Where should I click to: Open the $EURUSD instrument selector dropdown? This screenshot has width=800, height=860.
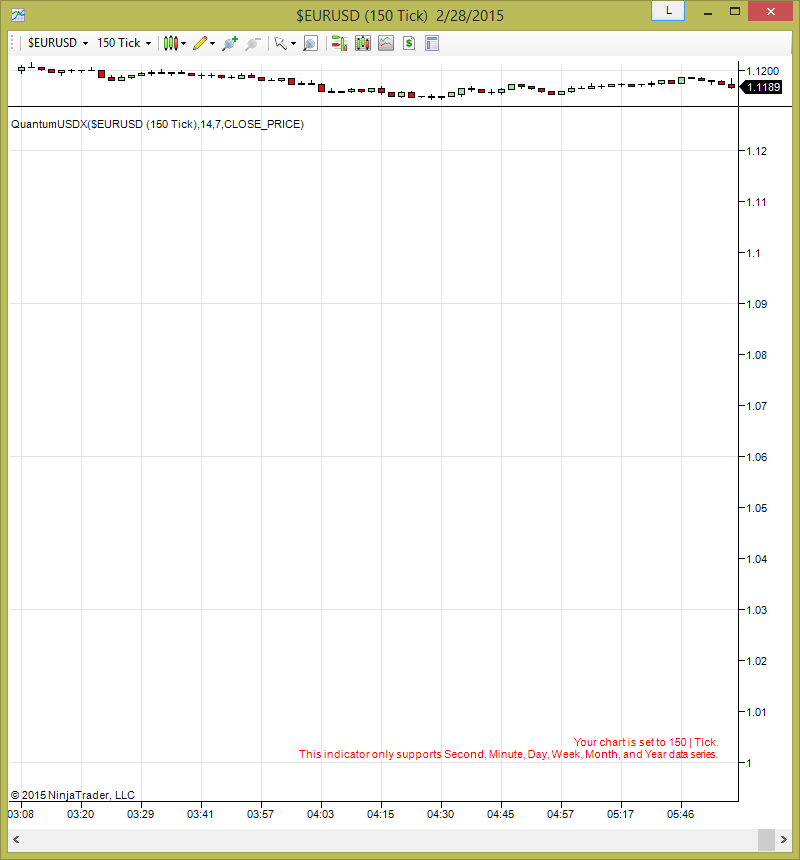(x=58, y=43)
